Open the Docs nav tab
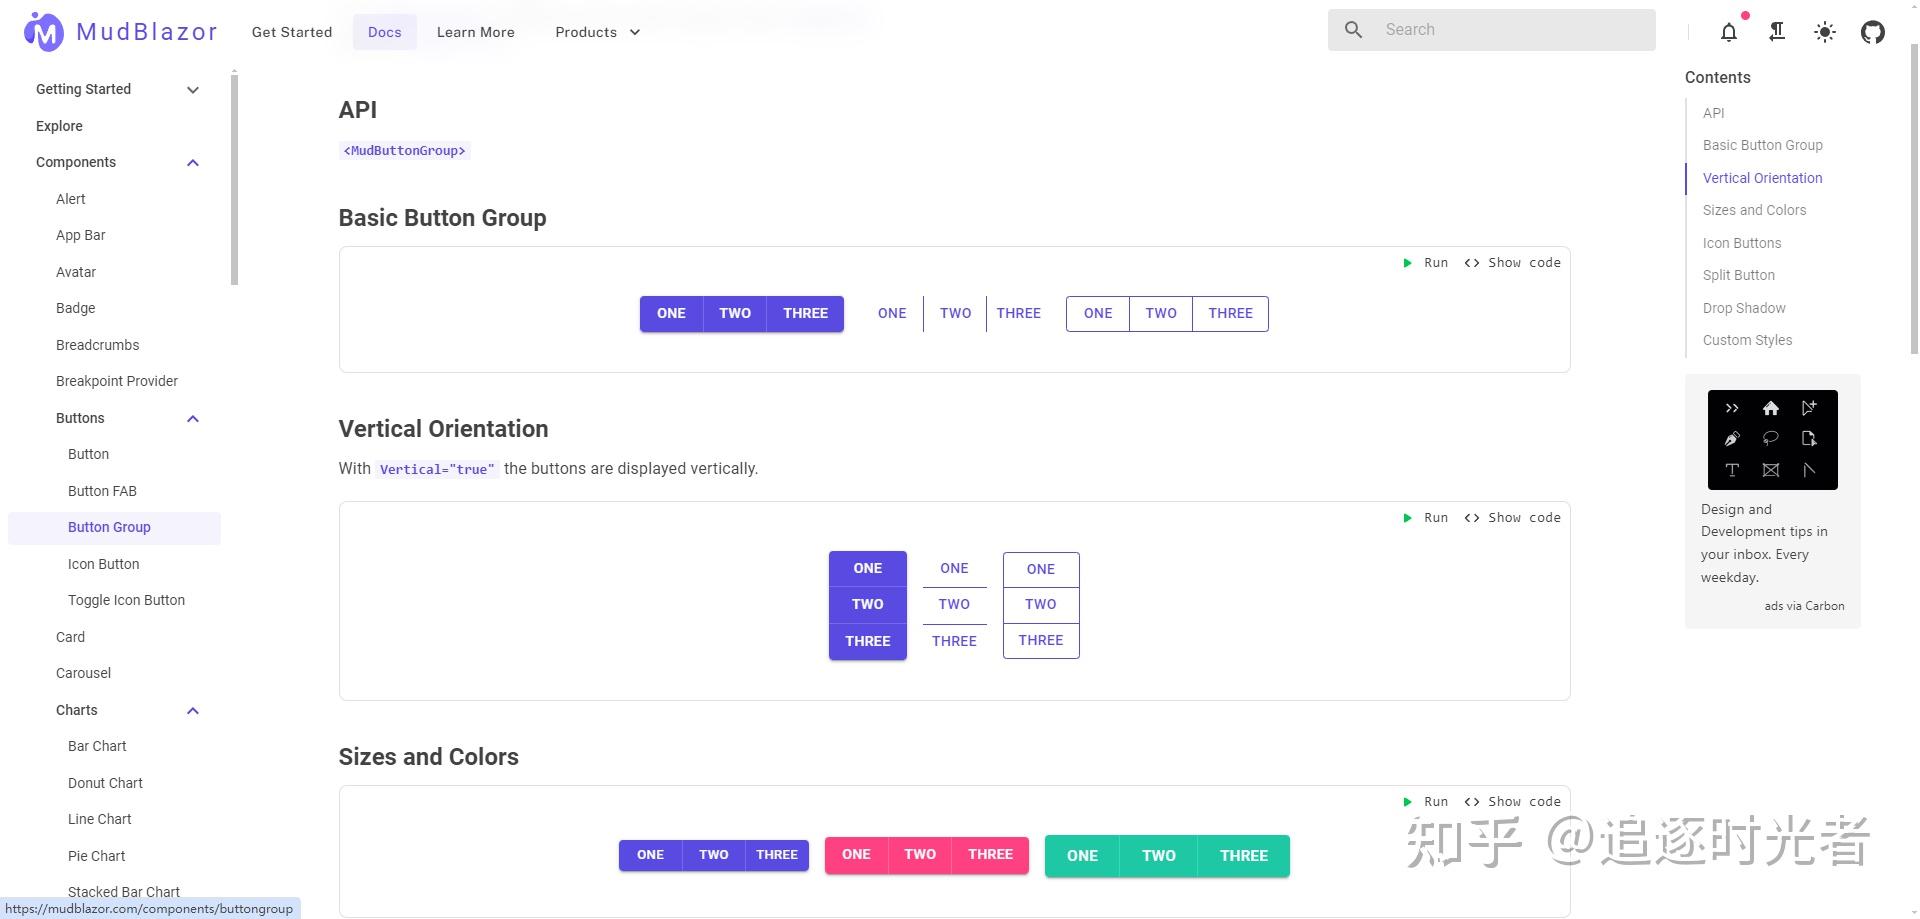This screenshot has height=919, width=1920. (x=384, y=32)
